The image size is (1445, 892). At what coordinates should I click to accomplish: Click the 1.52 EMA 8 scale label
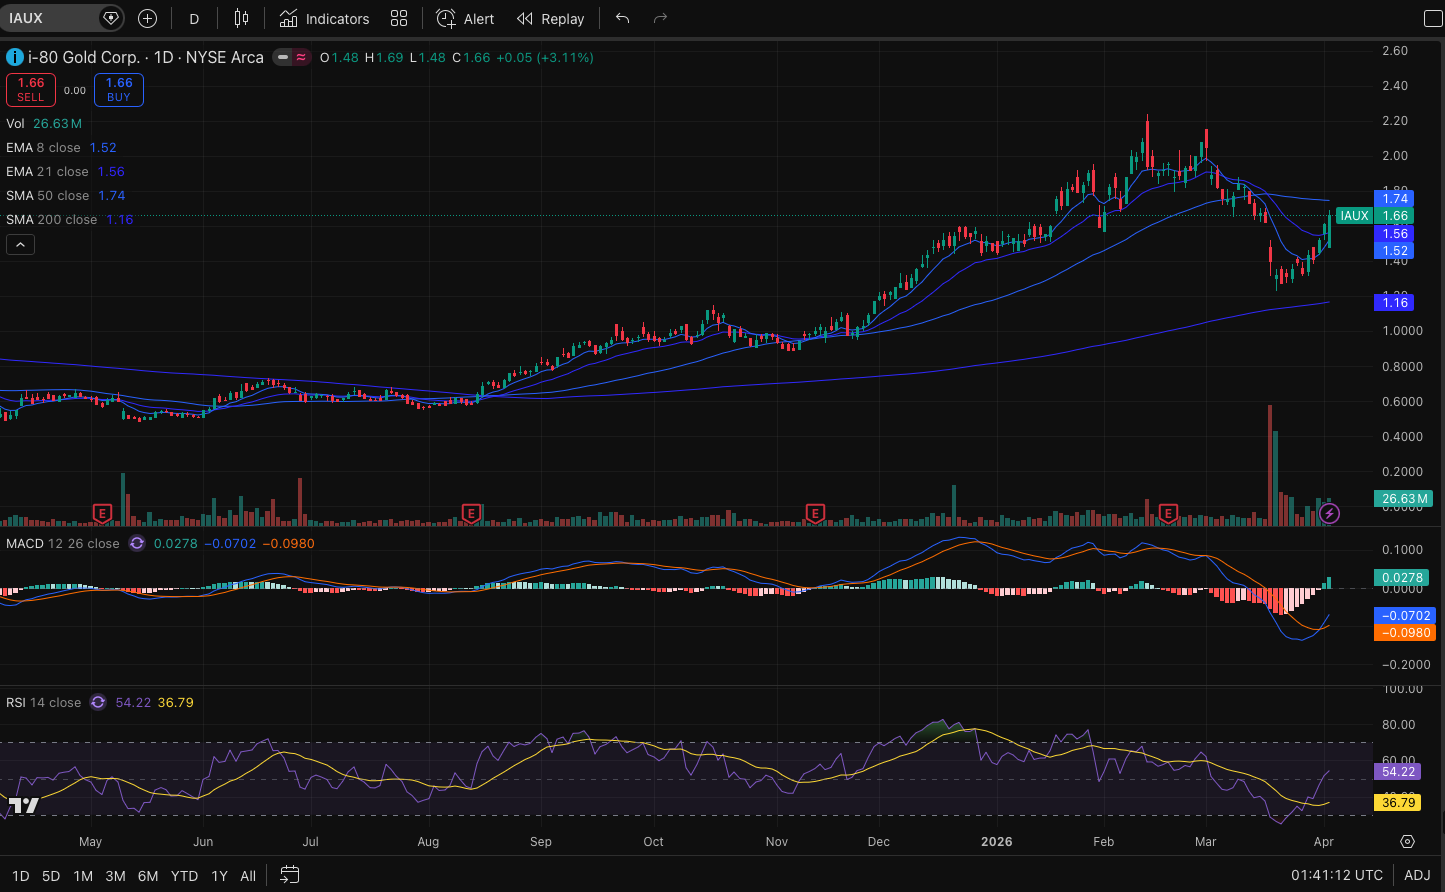point(1395,251)
